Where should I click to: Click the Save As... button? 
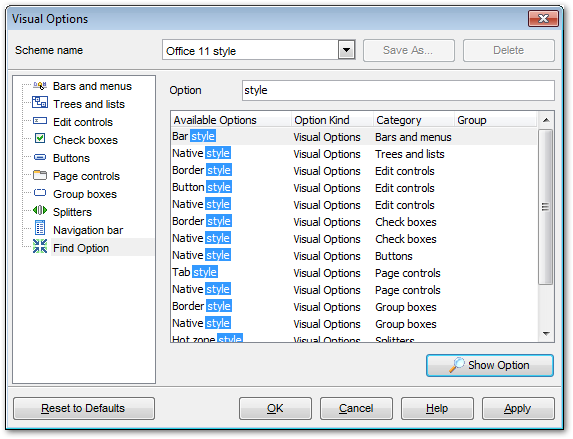click(409, 50)
